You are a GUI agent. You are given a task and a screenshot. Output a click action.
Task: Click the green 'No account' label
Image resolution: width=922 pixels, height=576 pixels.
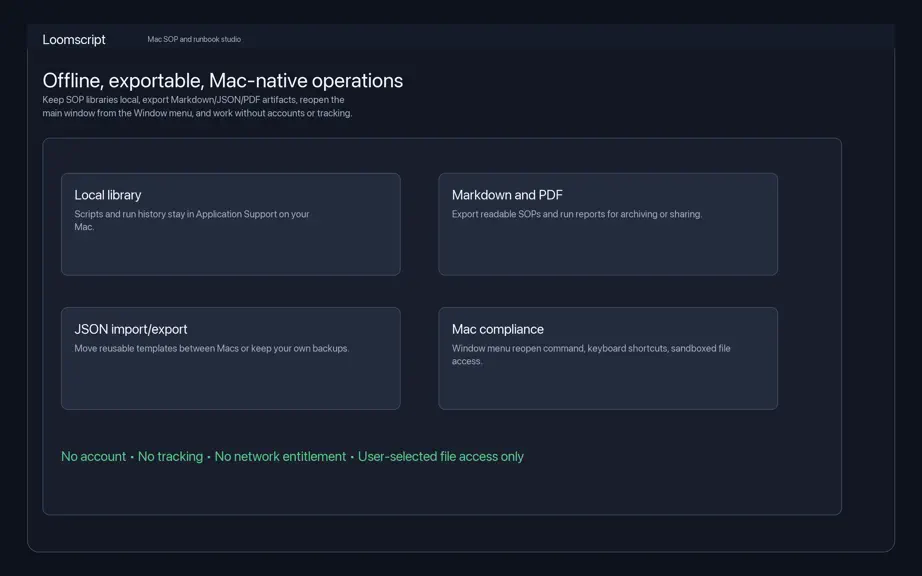click(x=93, y=457)
